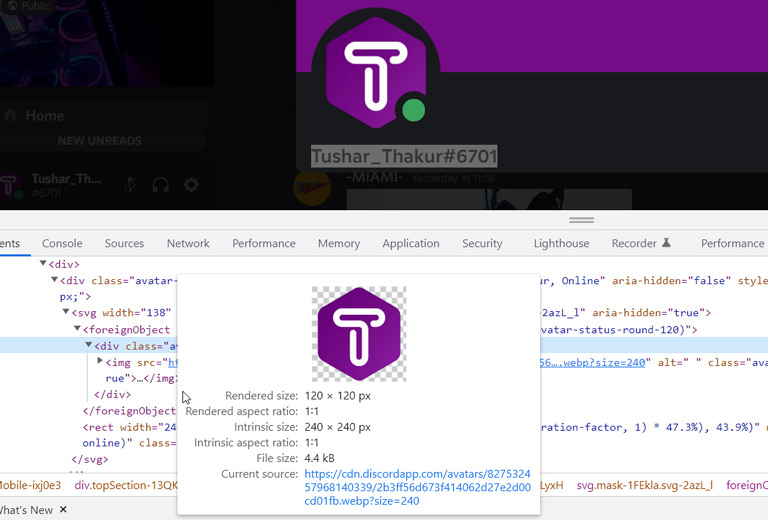Click the green online status dot
The height and width of the screenshot is (520, 768).
pos(413,110)
